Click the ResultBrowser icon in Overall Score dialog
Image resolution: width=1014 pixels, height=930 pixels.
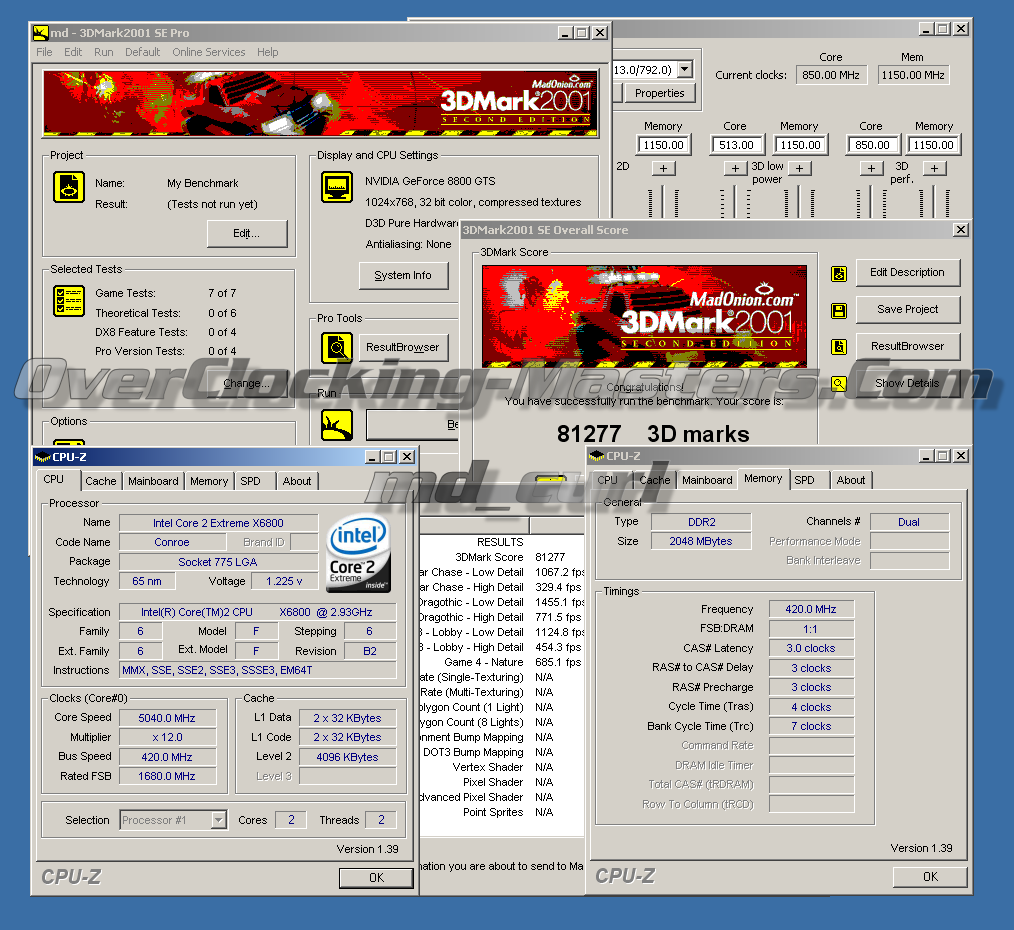(839, 347)
